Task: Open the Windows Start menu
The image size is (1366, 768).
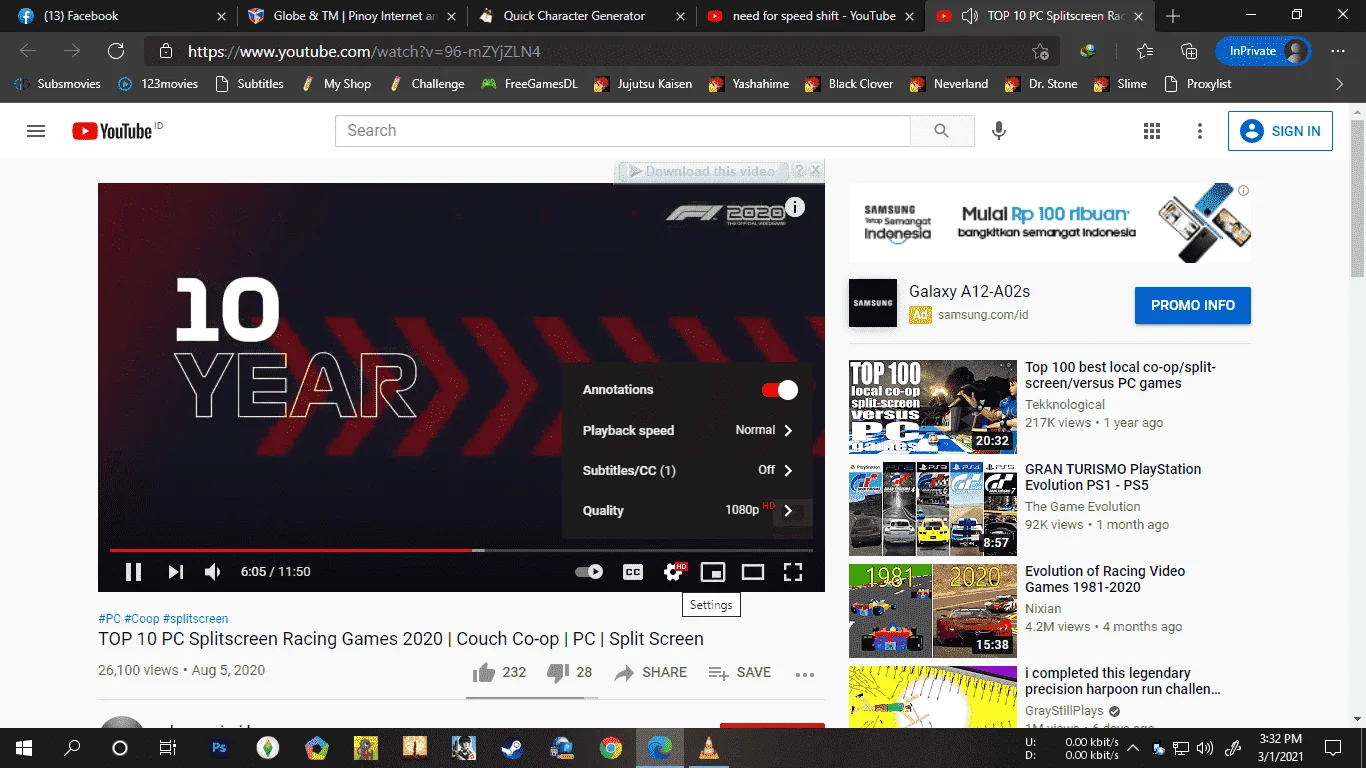Action: coord(24,747)
